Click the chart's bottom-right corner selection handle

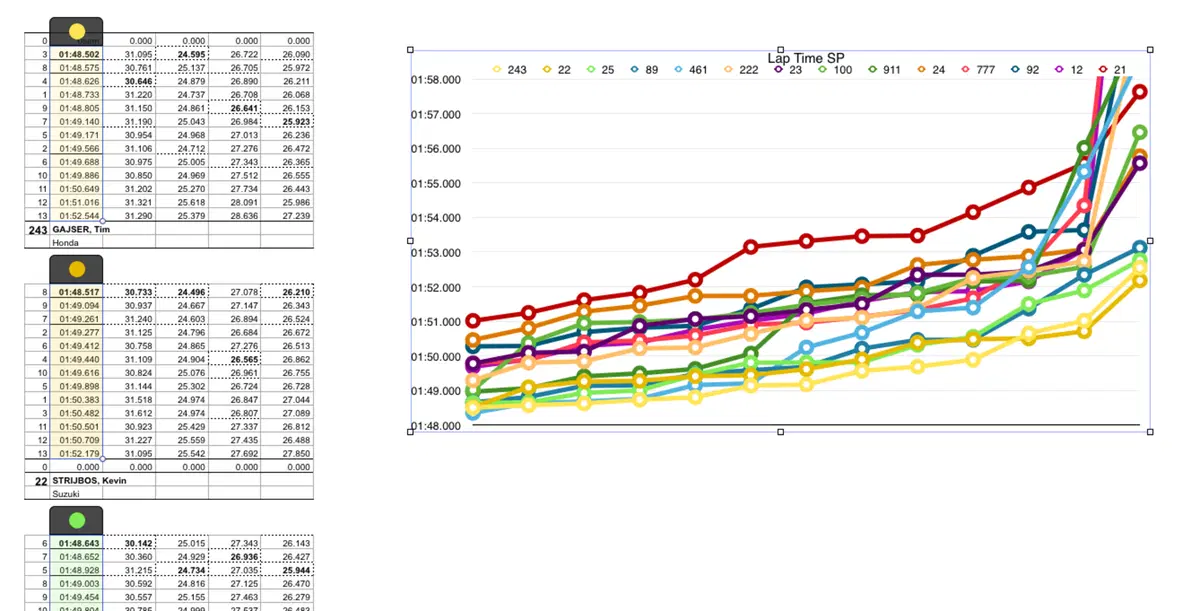tap(1150, 432)
